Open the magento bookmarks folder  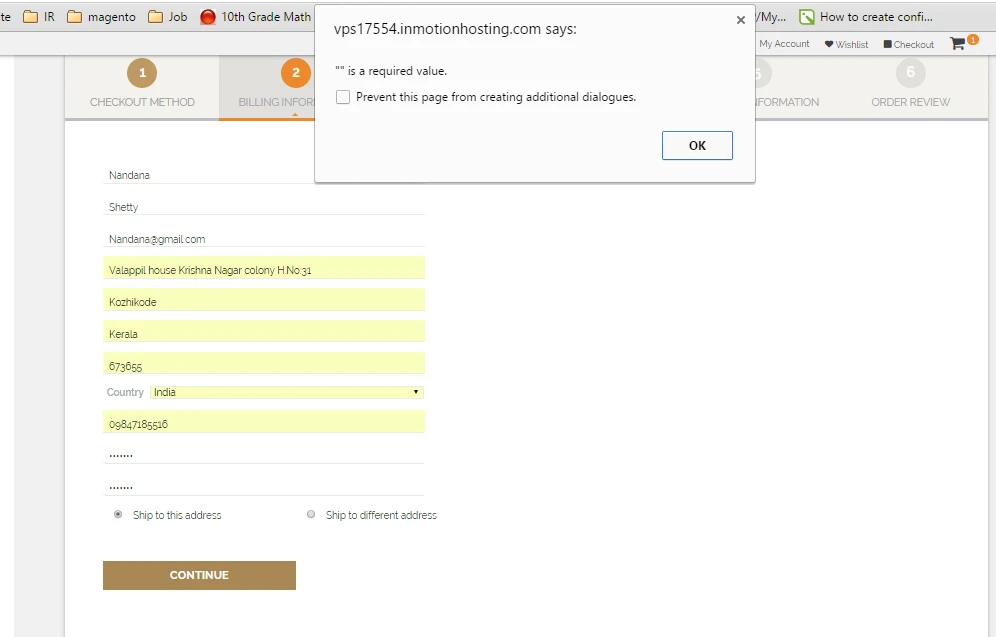click(x=101, y=17)
